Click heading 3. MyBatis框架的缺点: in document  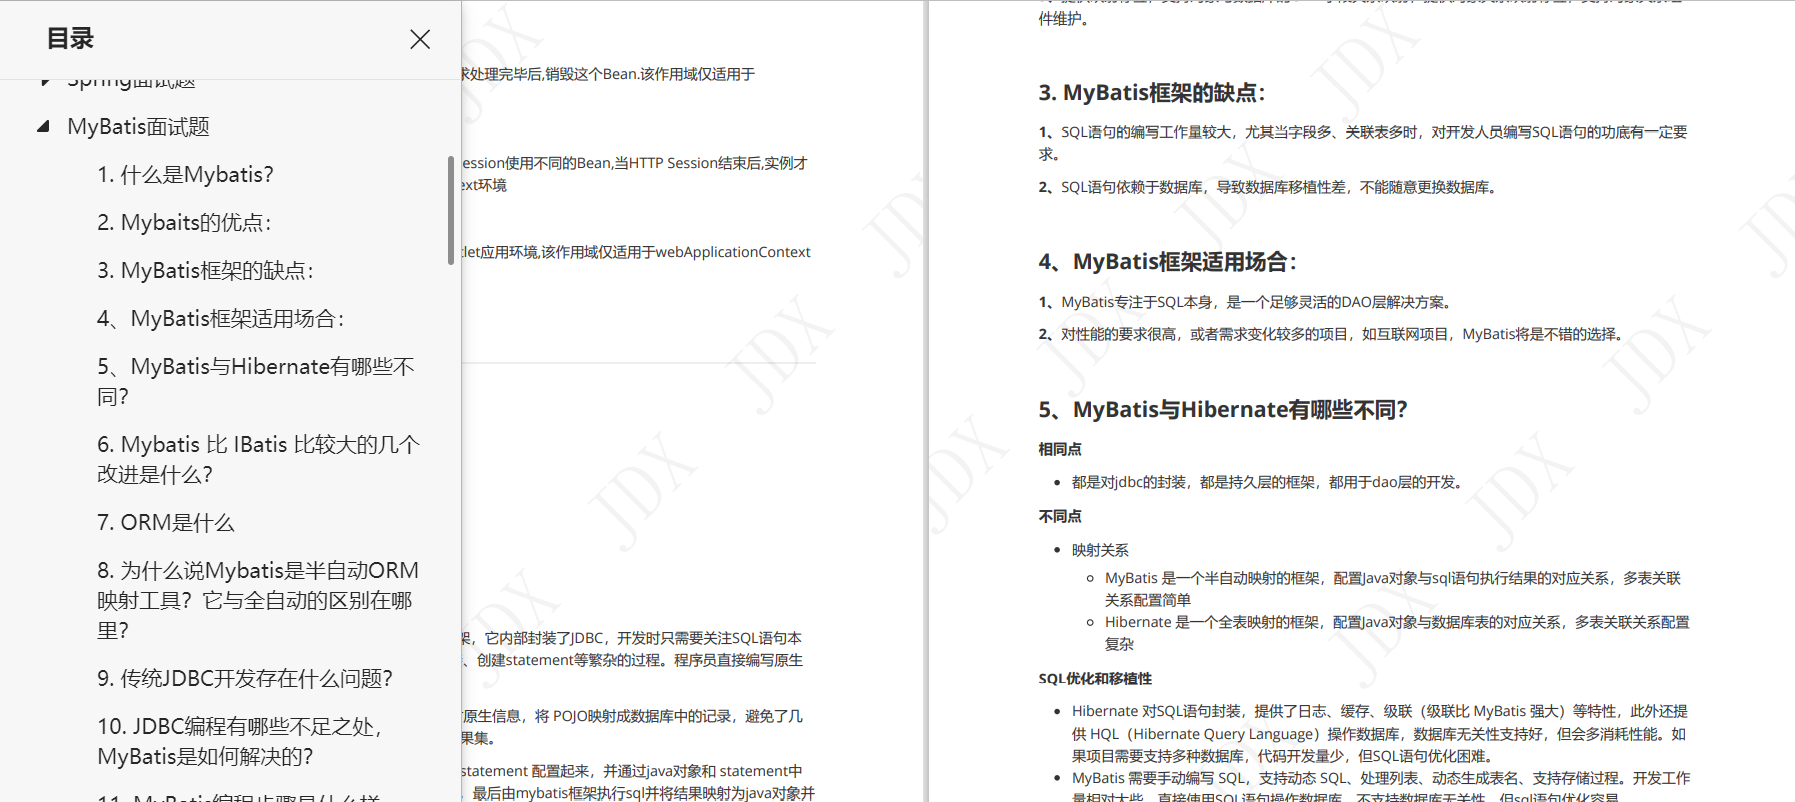[x=1151, y=93]
